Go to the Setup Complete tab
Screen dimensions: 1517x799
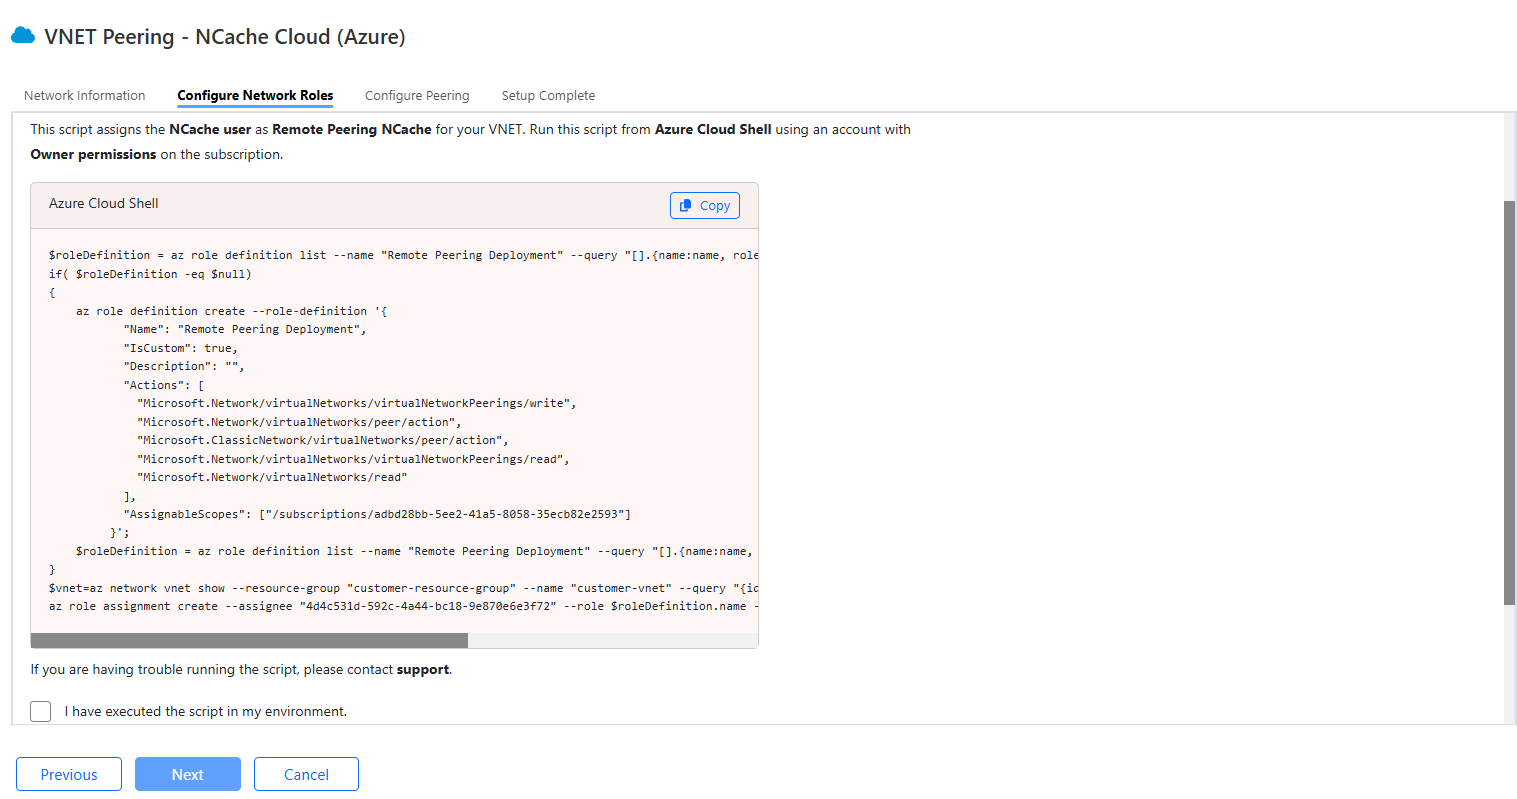548,95
